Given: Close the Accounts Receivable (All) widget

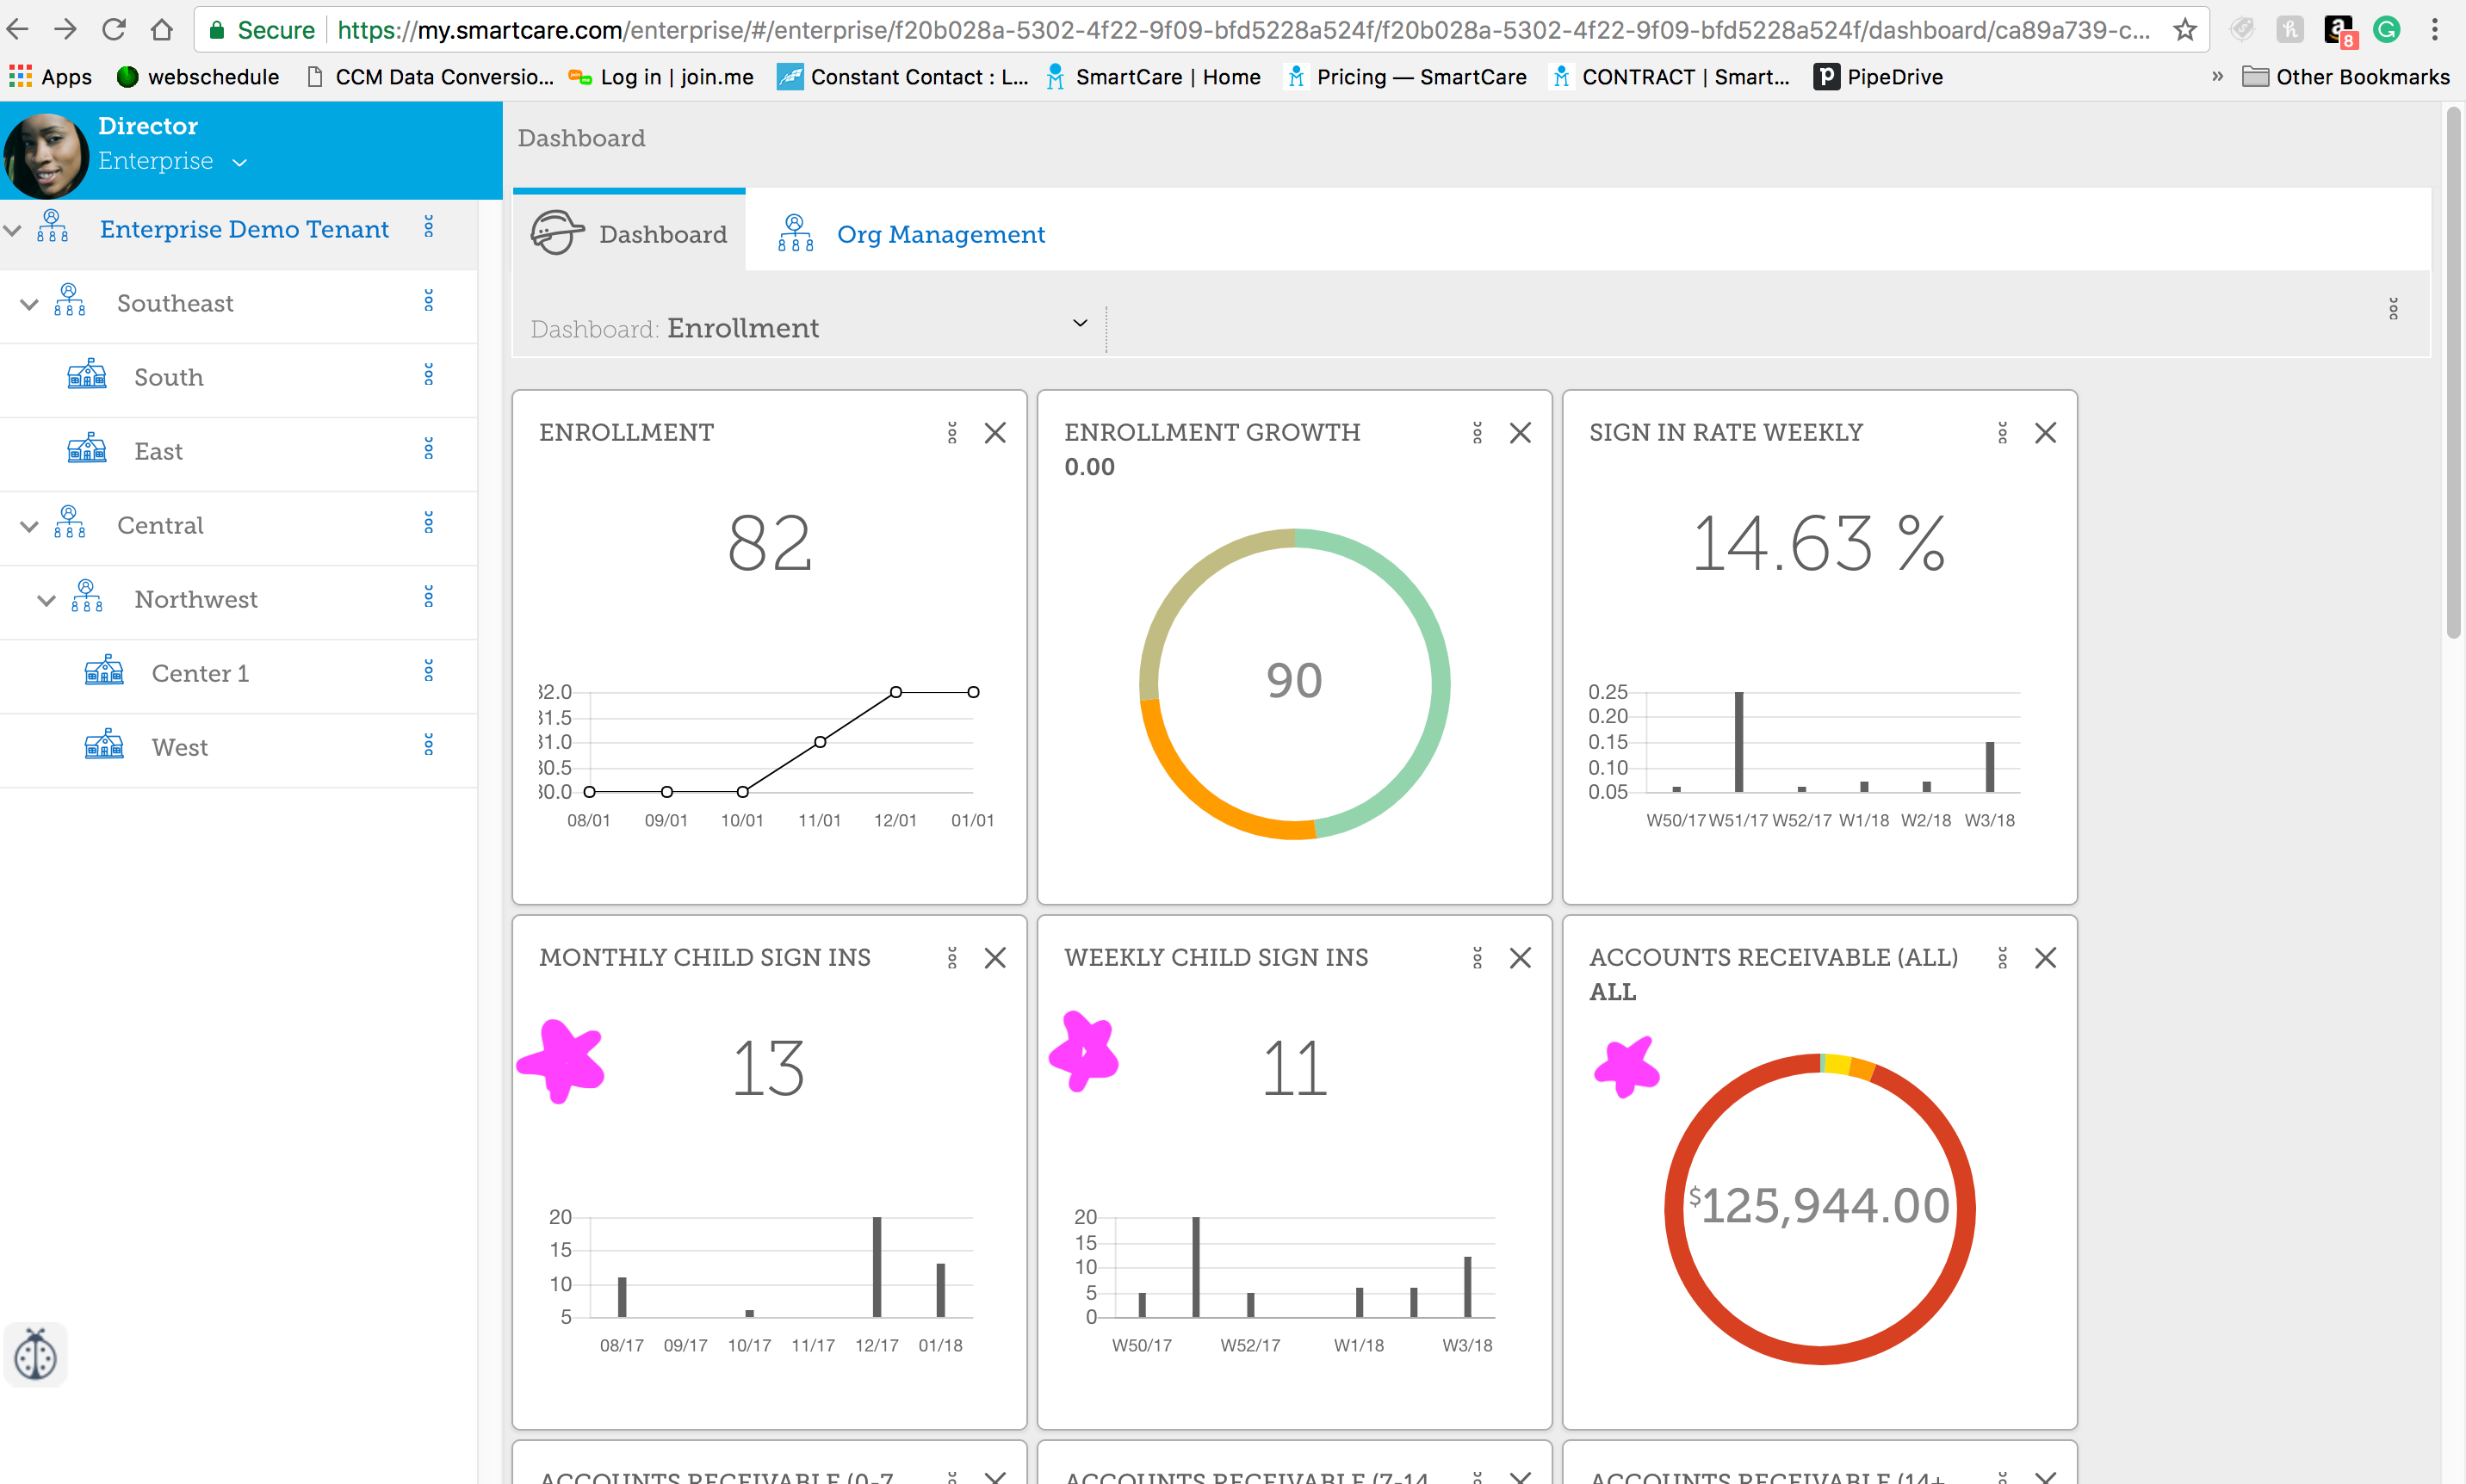Looking at the screenshot, I should pyautogui.click(x=2045, y=958).
